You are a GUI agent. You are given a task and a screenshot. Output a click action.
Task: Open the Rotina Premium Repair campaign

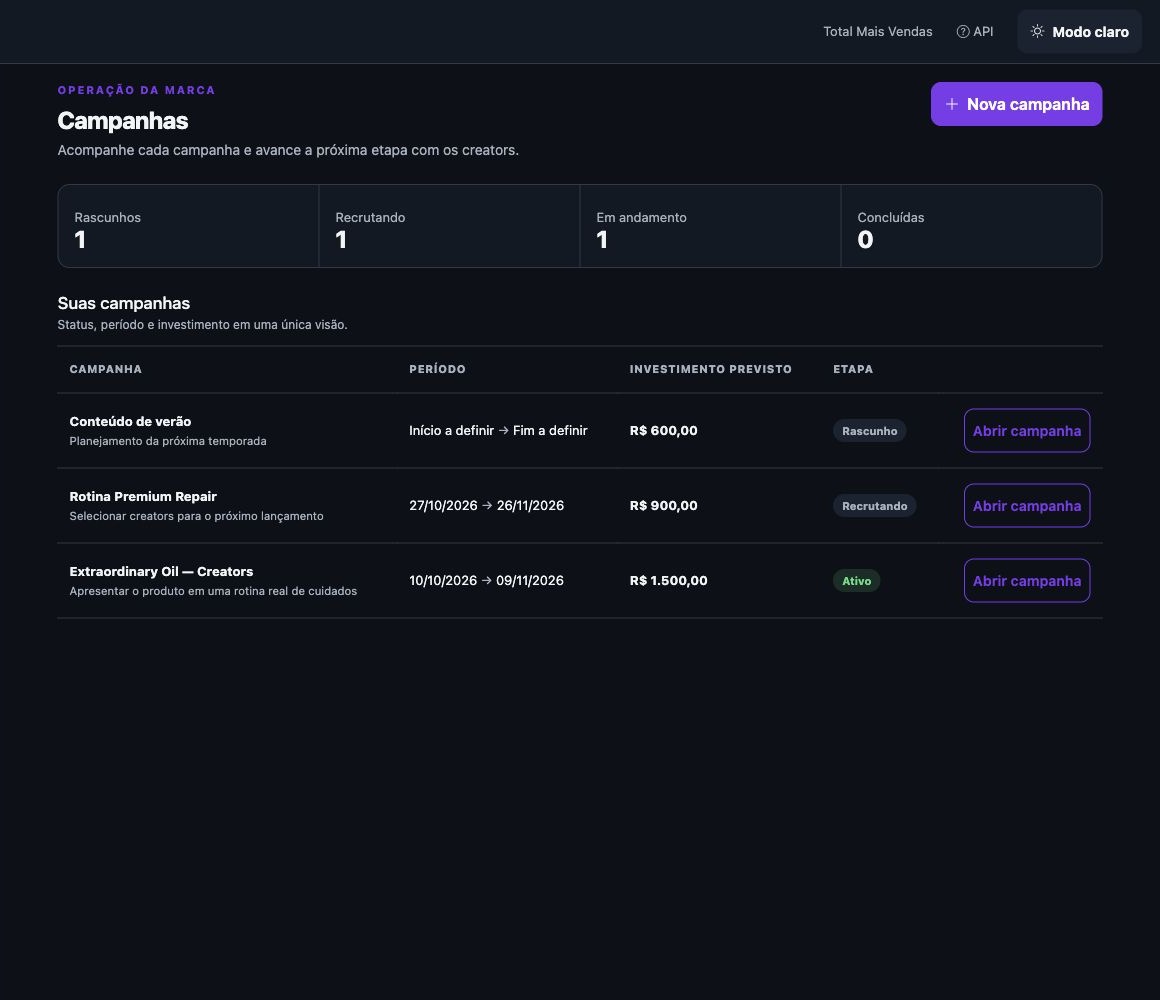(x=1027, y=506)
